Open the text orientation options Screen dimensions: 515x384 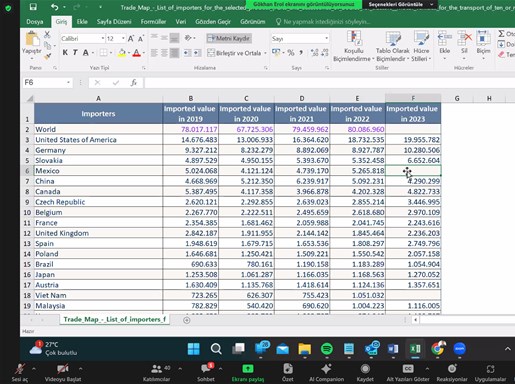189,38
